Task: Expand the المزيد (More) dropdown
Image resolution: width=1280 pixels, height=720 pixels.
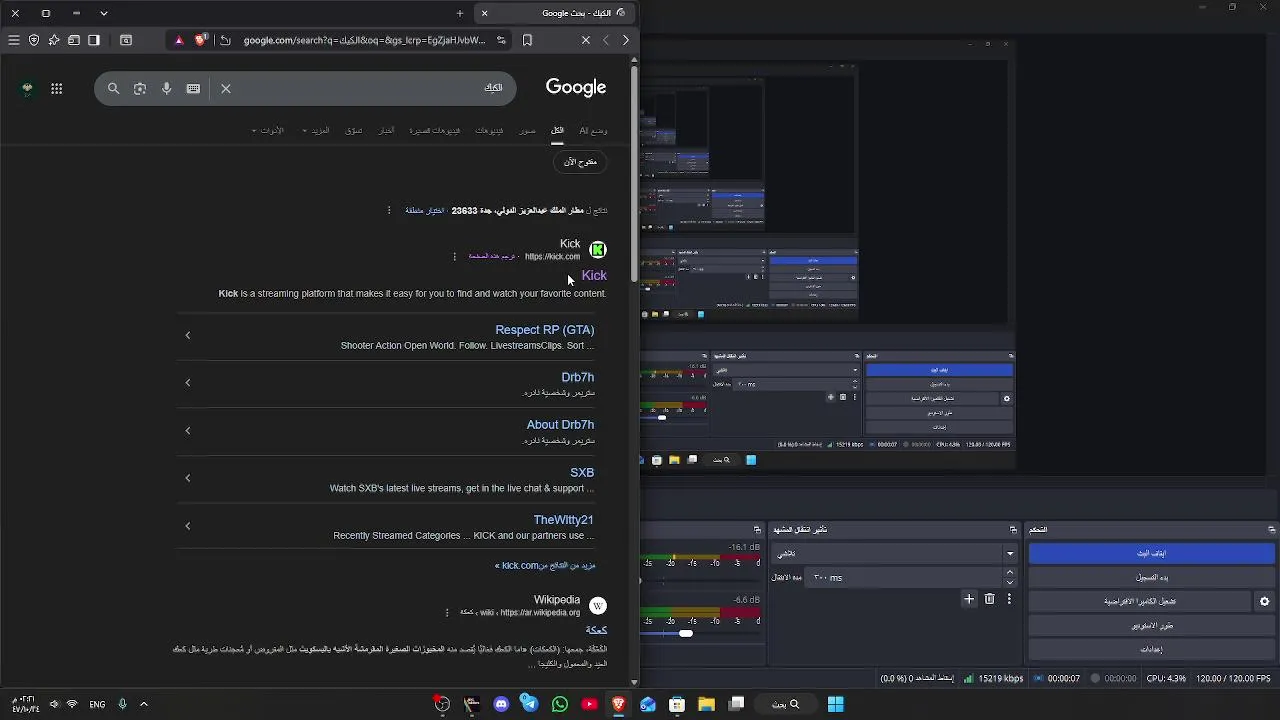Action: tap(316, 130)
